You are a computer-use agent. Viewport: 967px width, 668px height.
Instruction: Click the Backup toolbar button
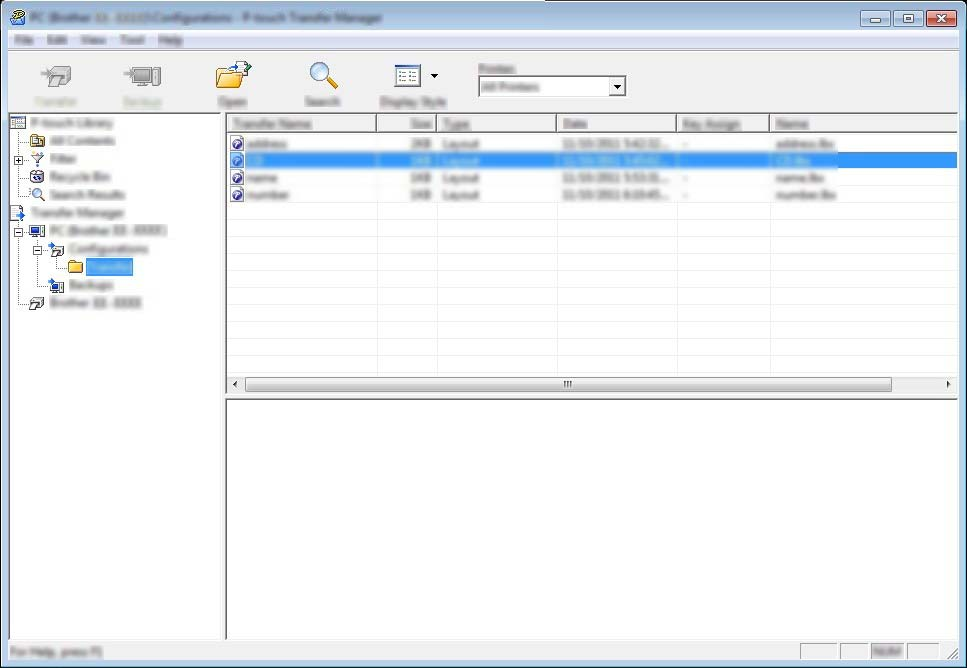tap(142, 85)
